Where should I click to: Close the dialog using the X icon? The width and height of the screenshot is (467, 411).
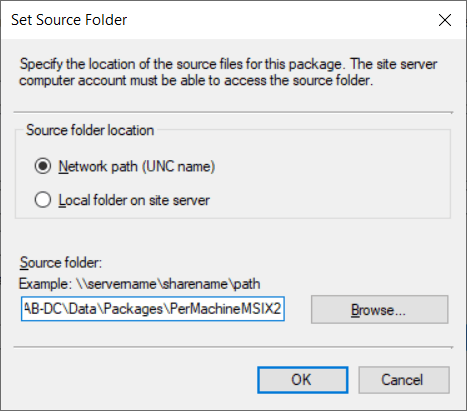[445, 20]
